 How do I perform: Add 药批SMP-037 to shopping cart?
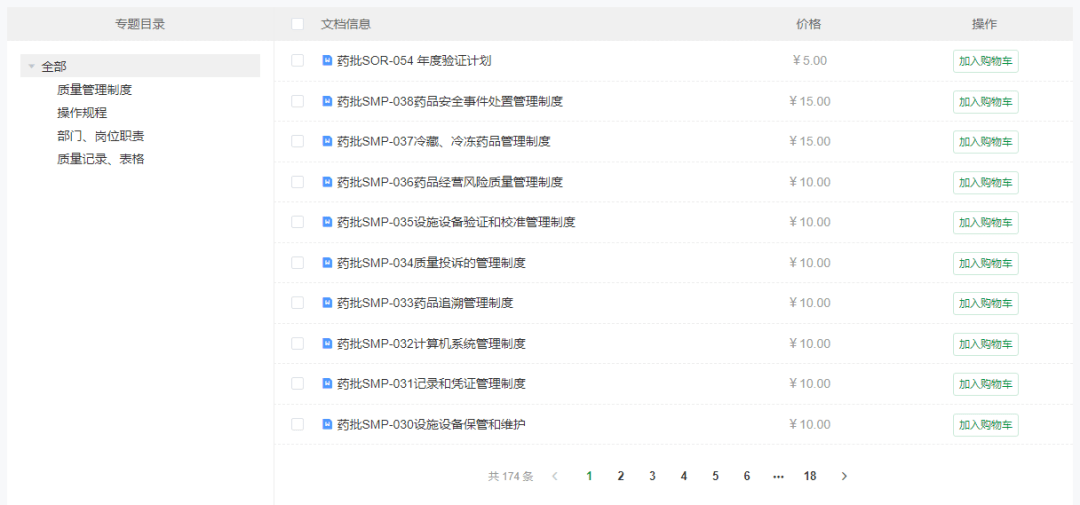click(x=986, y=142)
